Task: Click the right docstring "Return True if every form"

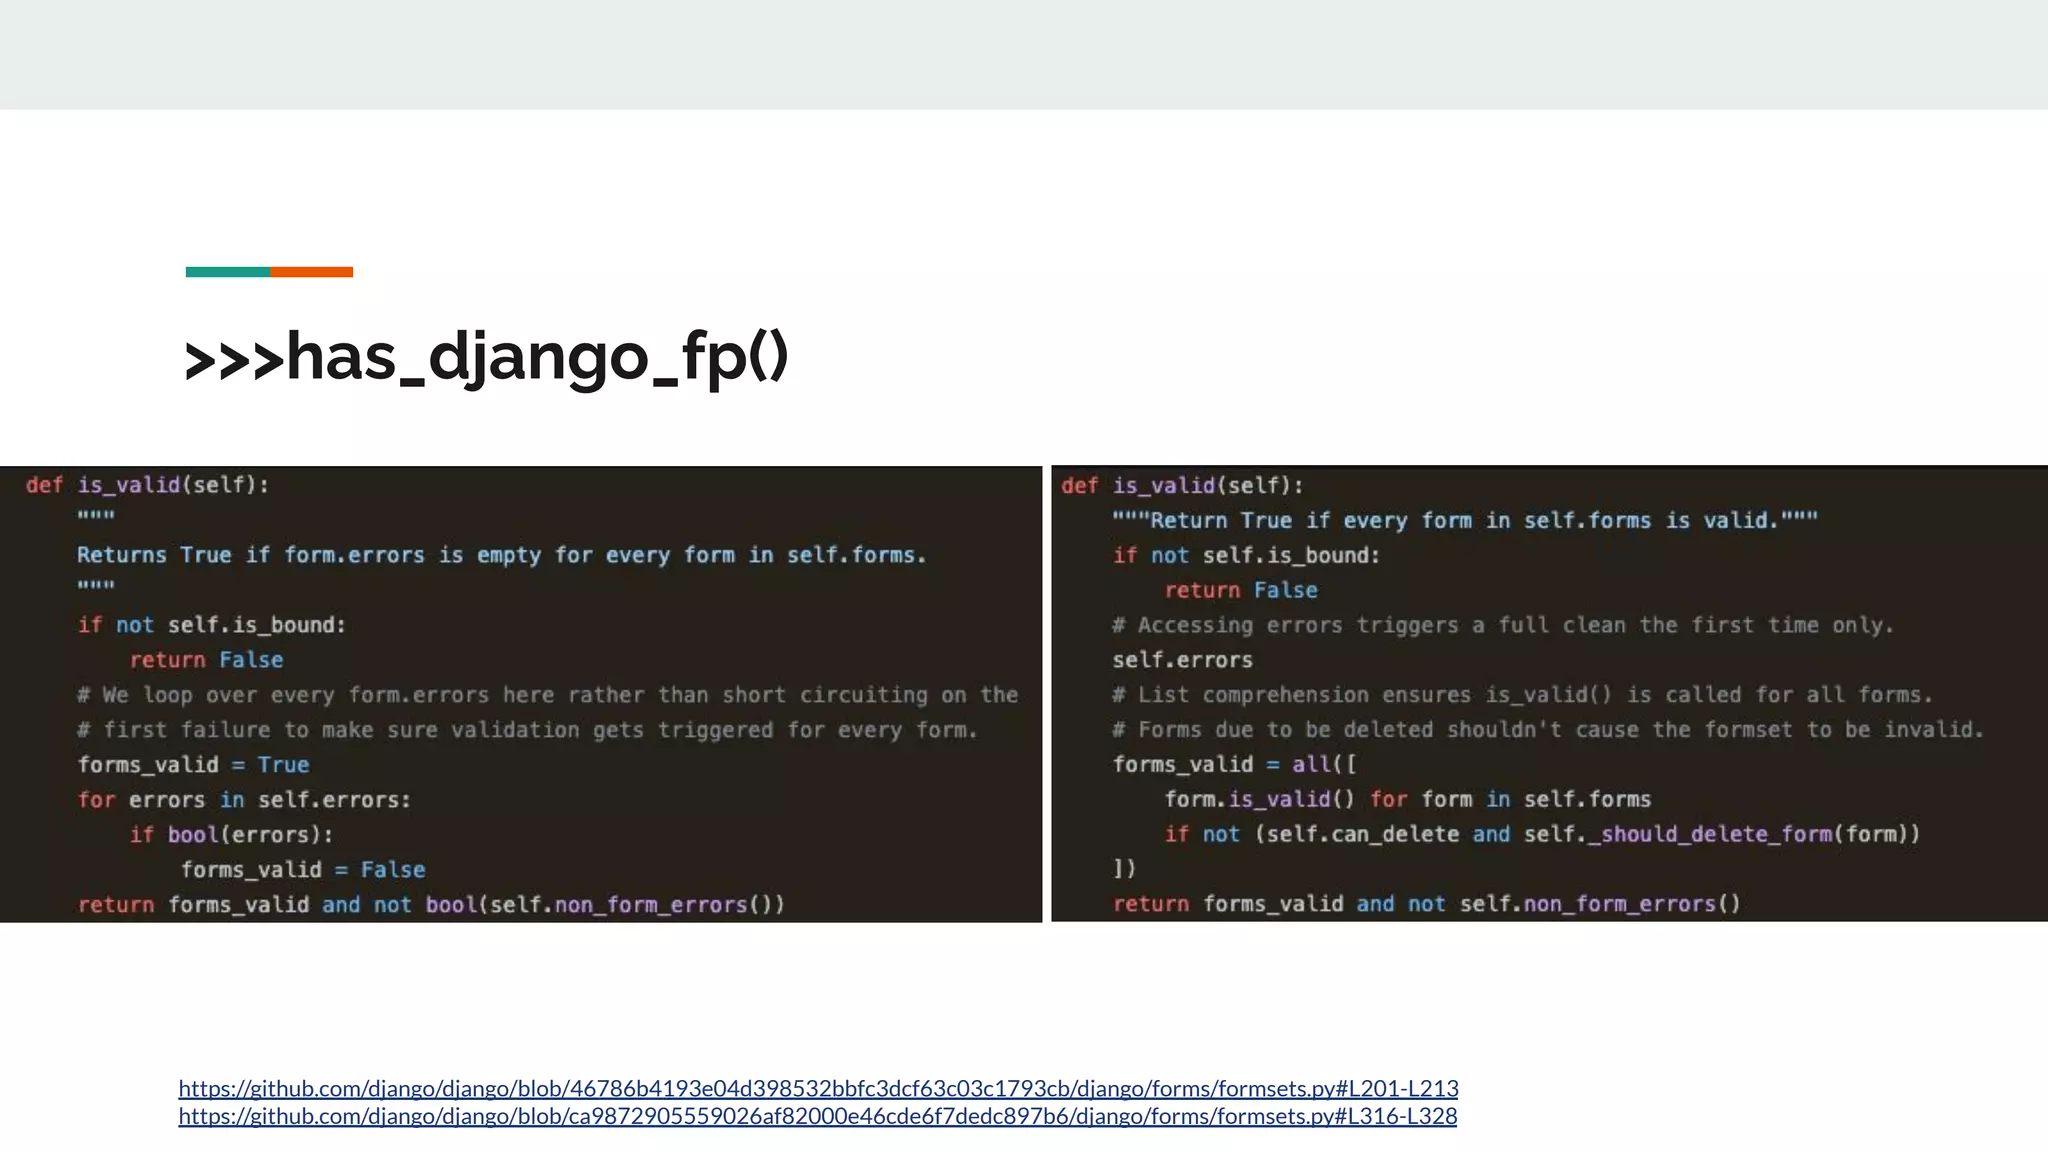Action: click(1465, 520)
